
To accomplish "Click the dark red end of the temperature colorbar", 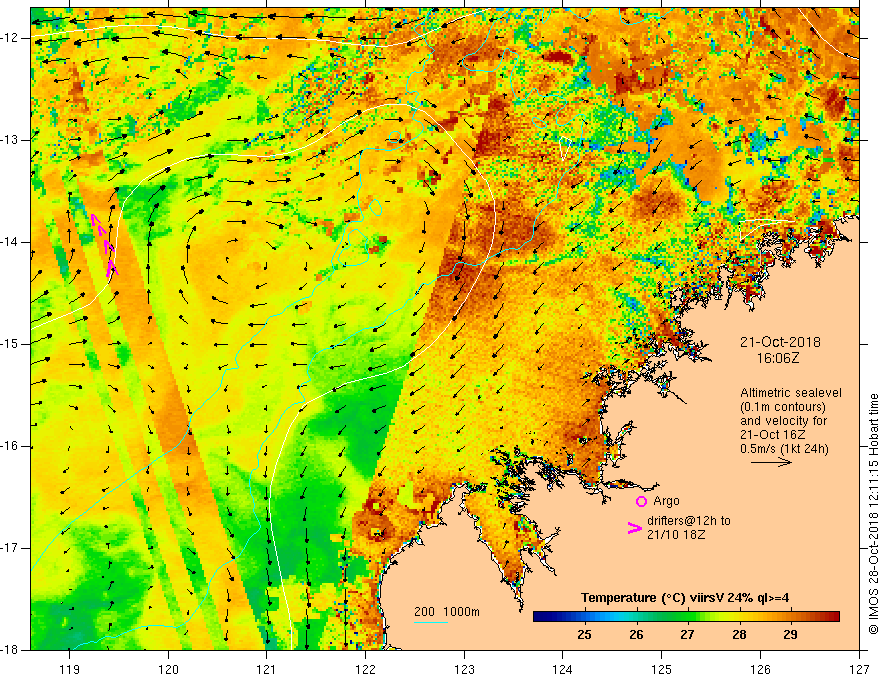I will [x=833, y=617].
